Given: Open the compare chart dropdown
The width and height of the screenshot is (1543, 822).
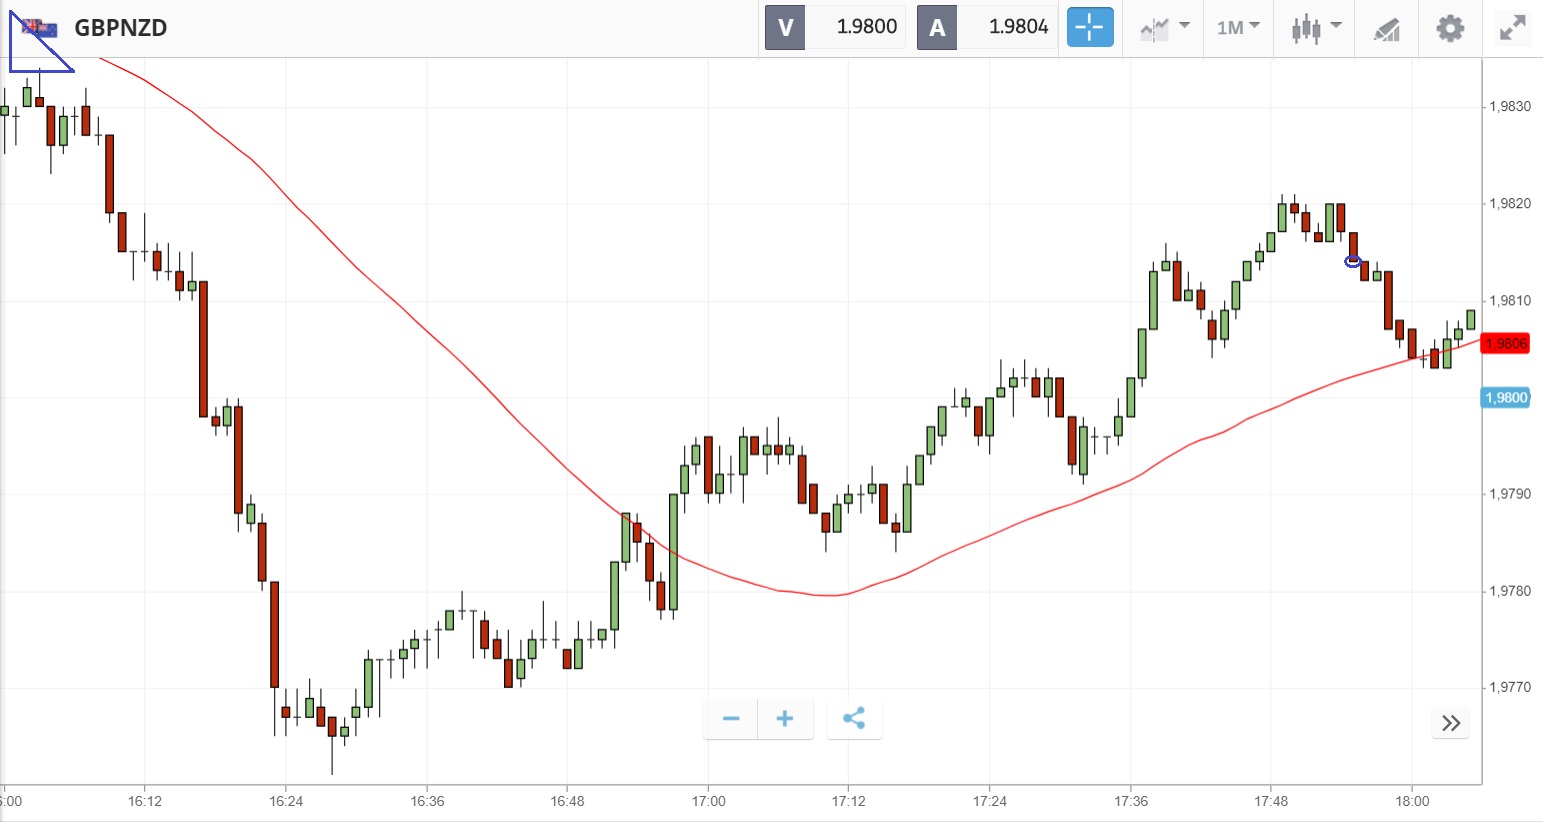Looking at the screenshot, I should [1164, 27].
